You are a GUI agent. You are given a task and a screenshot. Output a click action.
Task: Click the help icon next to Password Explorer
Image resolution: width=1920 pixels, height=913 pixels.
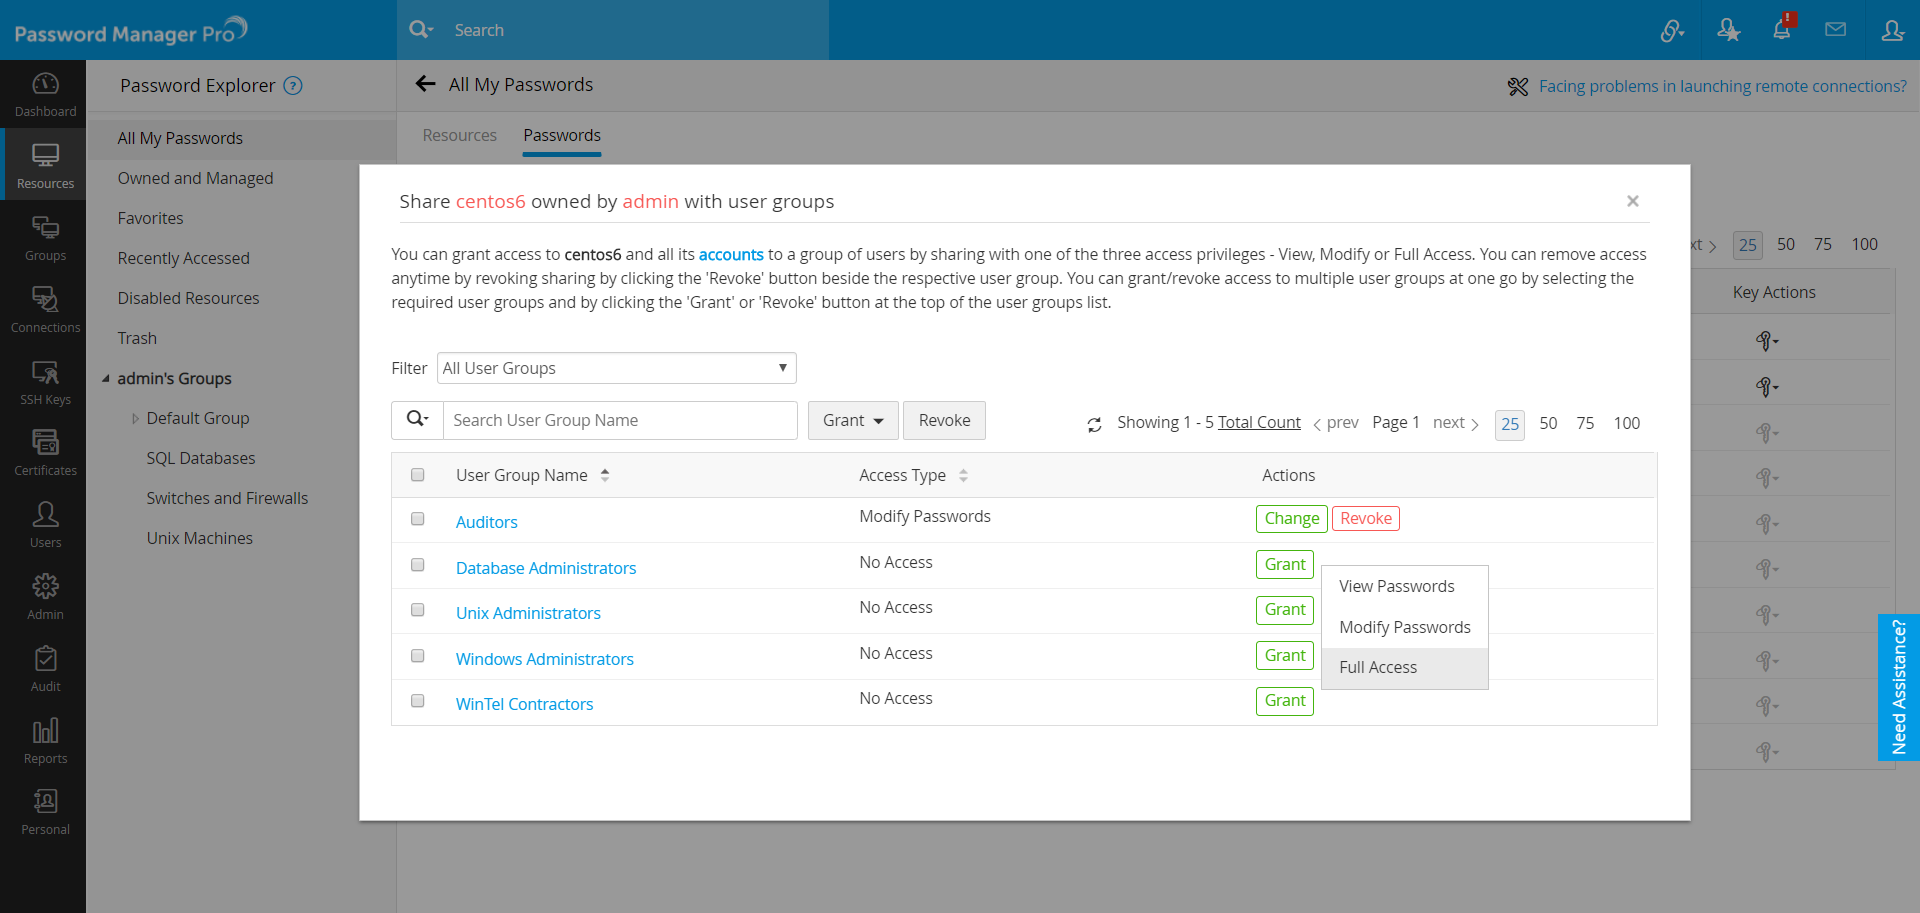click(293, 86)
